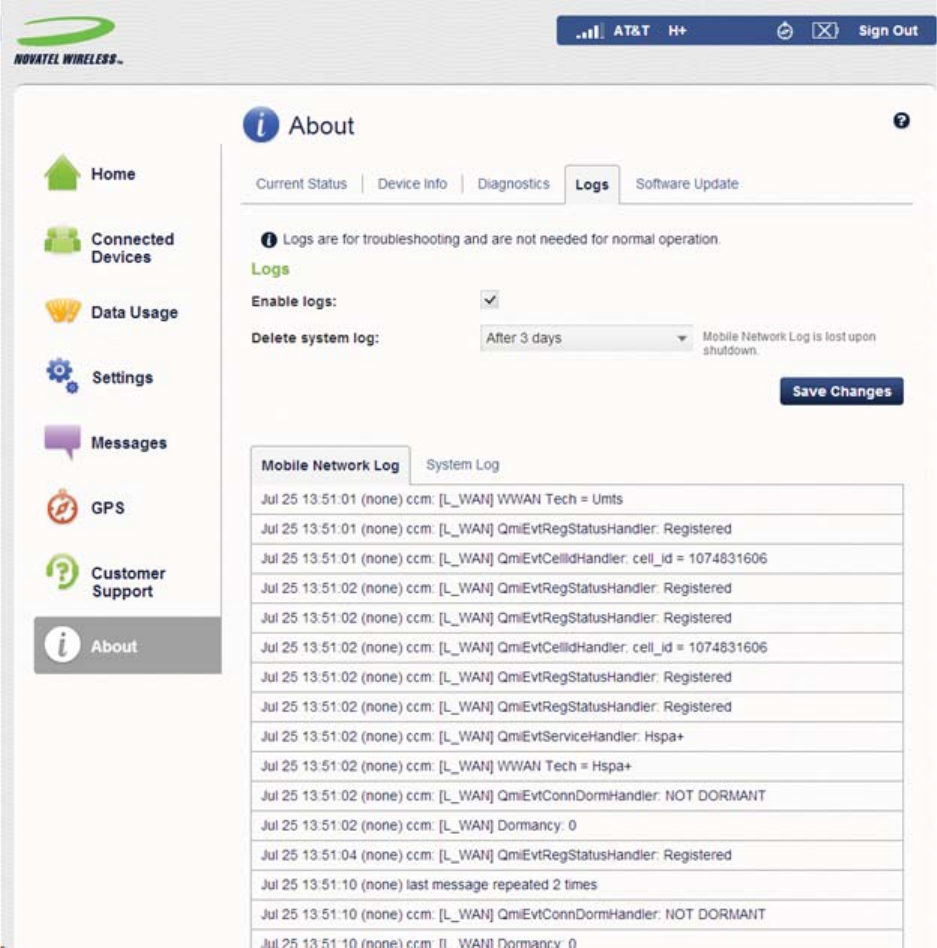Open the Data Usage label
Image resolution: width=937 pixels, height=948 pixels.
(x=134, y=313)
